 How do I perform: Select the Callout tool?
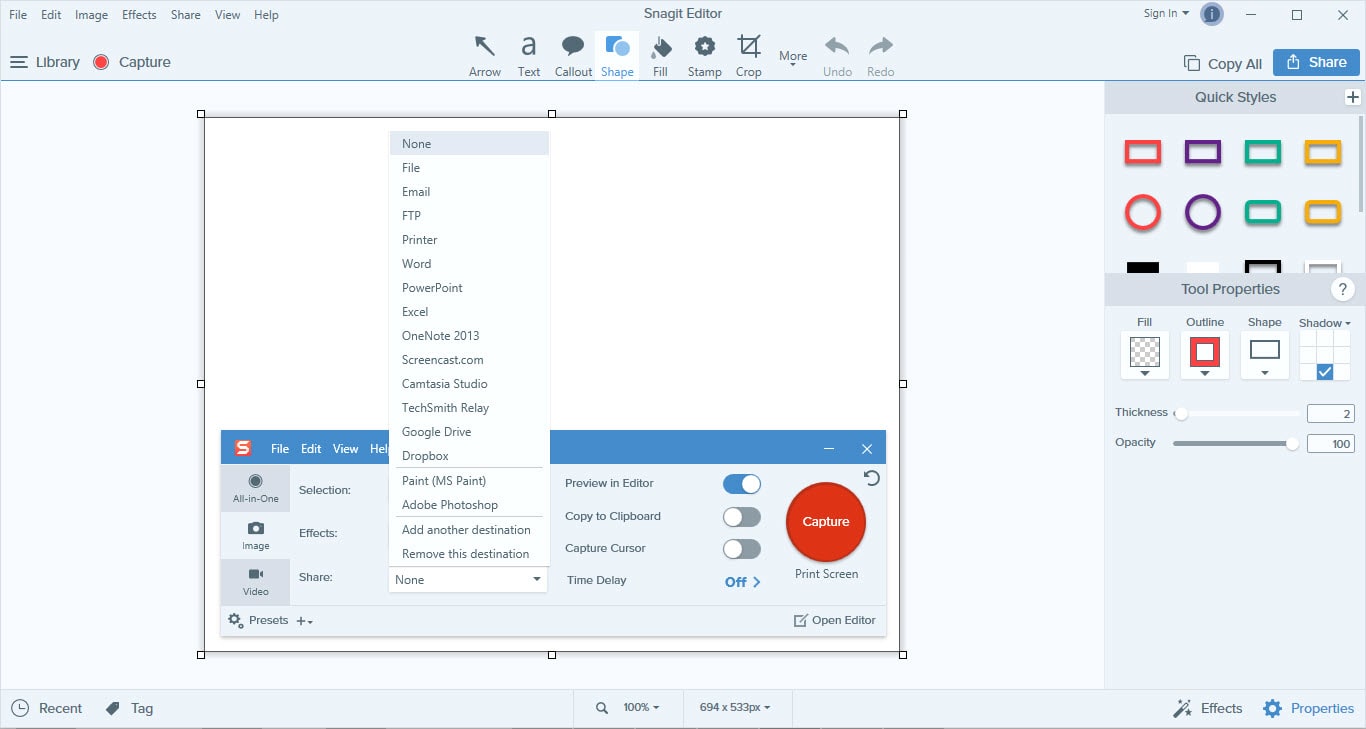click(573, 56)
